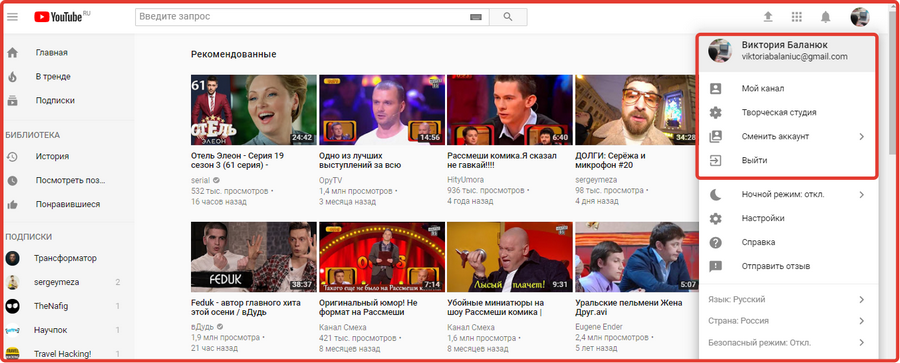Image resolution: width=900 pixels, height=363 pixels.
Task: Click the thumbs-up Понравившиеся icon
Action: coord(12,204)
